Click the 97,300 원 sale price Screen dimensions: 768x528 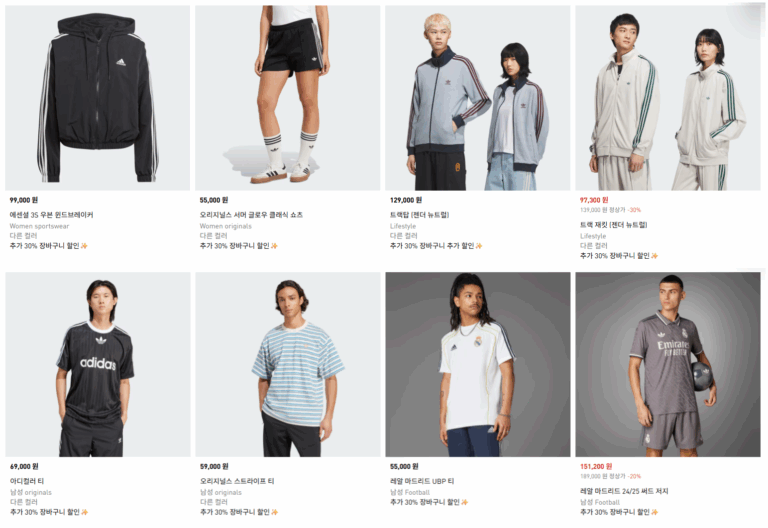coord(594,200)
